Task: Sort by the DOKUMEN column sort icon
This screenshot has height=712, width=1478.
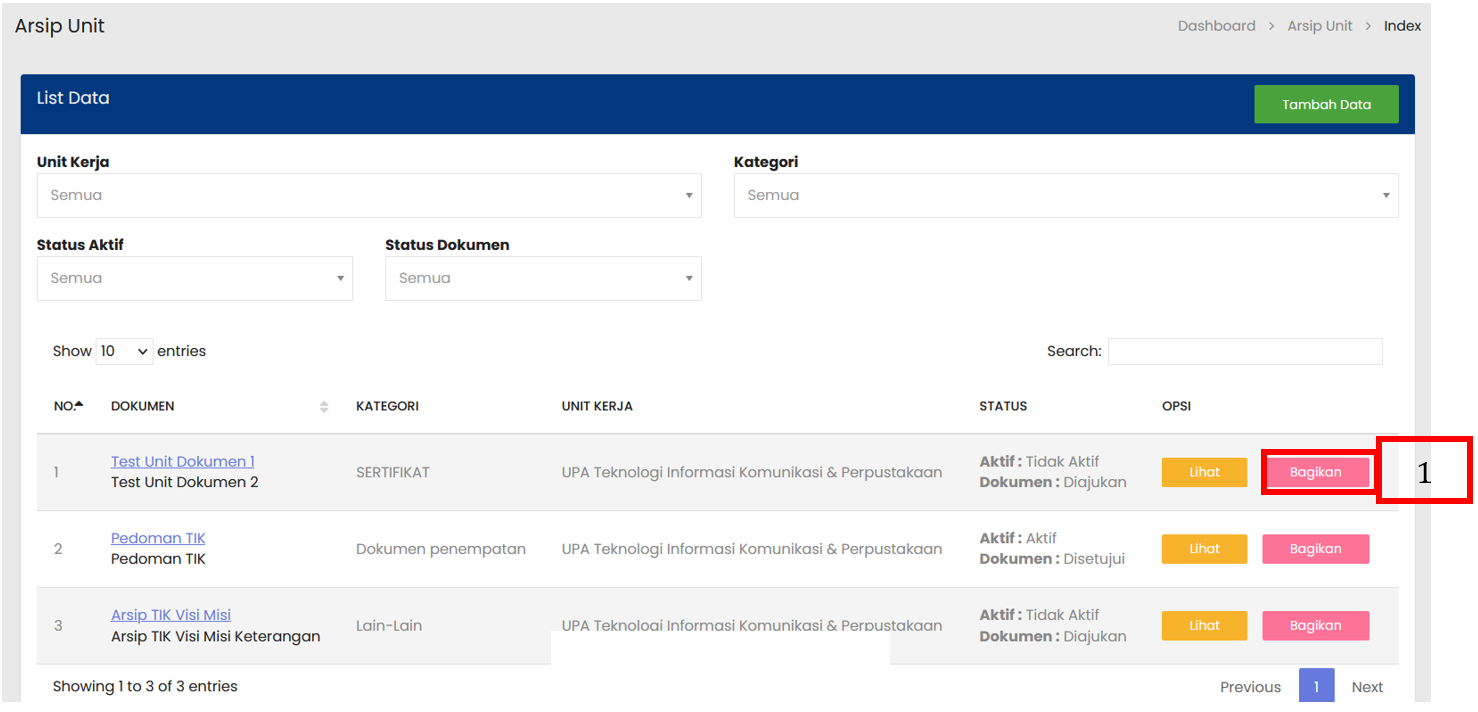Action: coord(324,406)
